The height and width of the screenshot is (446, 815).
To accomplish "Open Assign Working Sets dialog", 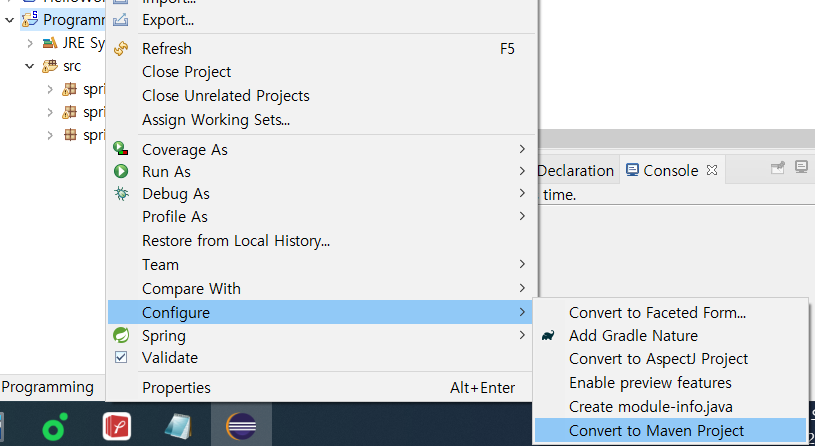I will click(320, 120).
